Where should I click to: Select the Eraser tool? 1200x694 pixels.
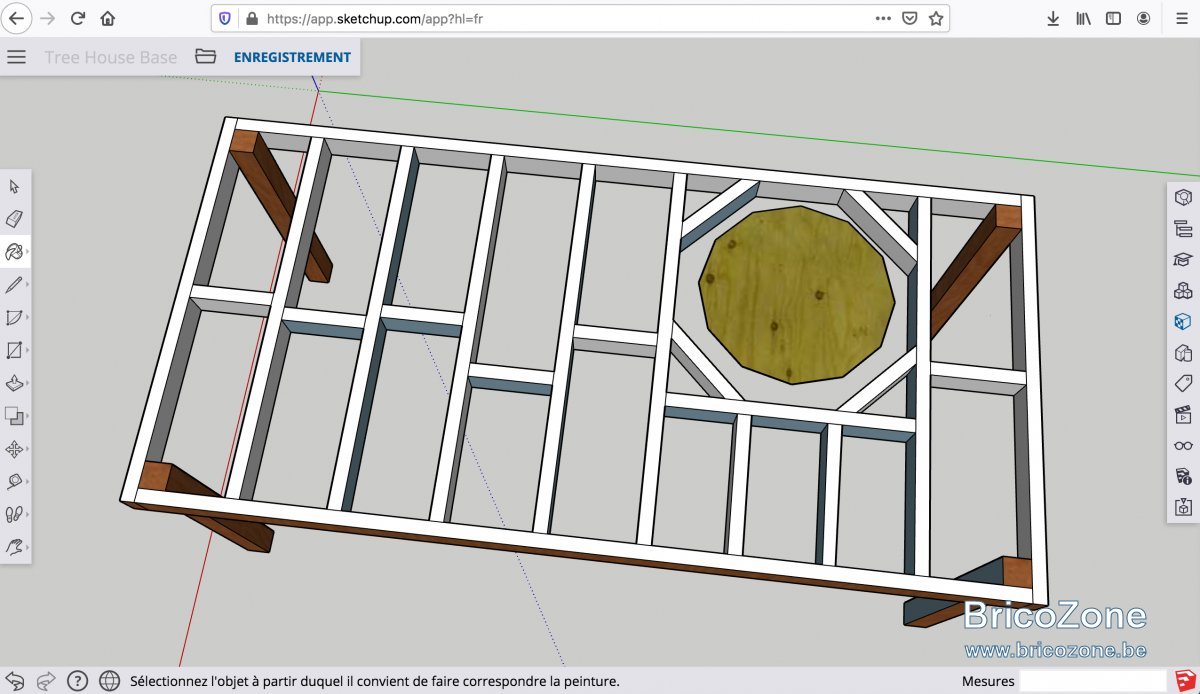pyautogui.click(x=14, y=219)
